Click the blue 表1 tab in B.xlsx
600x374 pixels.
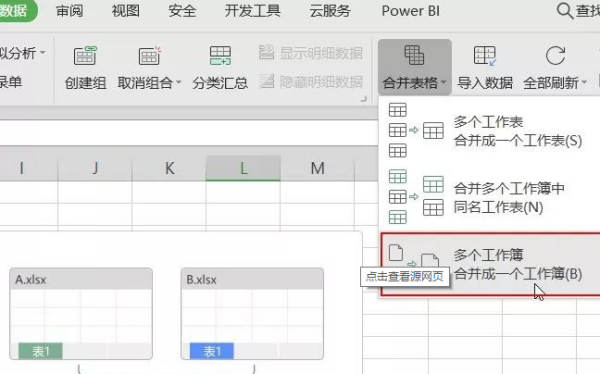click(212, 351)
